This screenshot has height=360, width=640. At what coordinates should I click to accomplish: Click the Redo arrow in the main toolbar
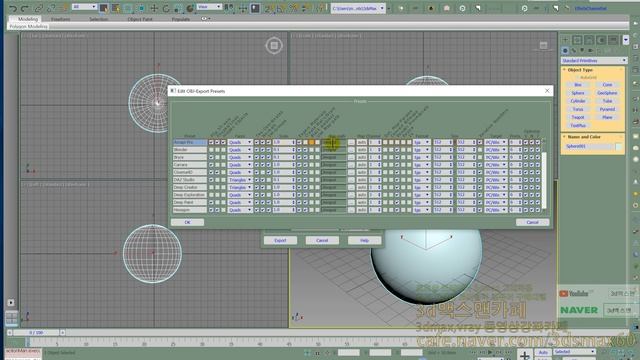pos(25,8)
